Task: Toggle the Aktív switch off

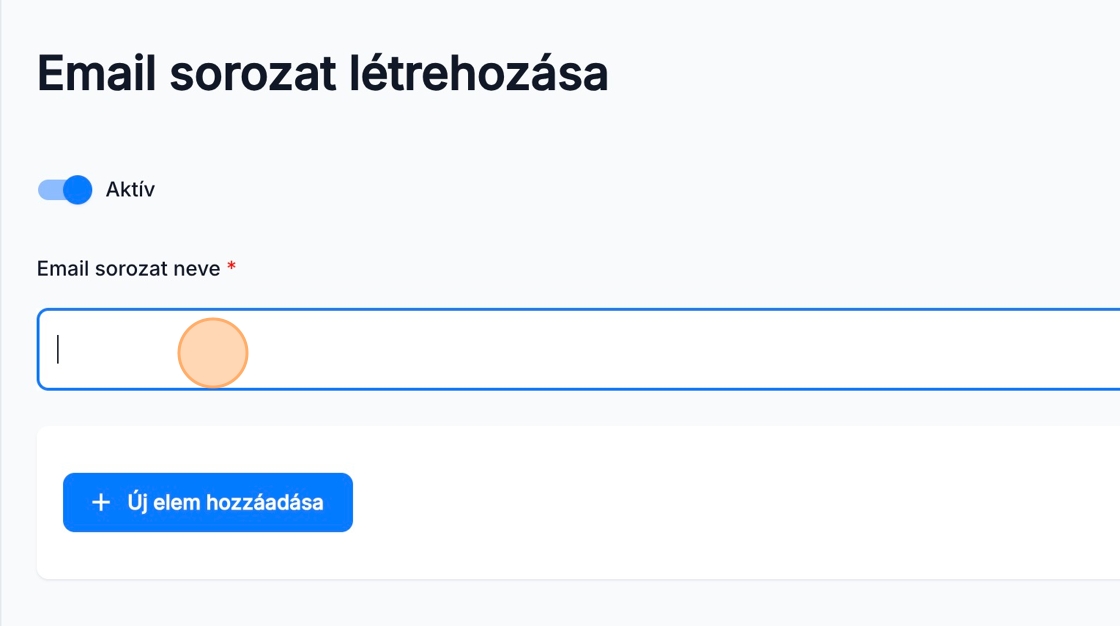Action: pos(65,189)
